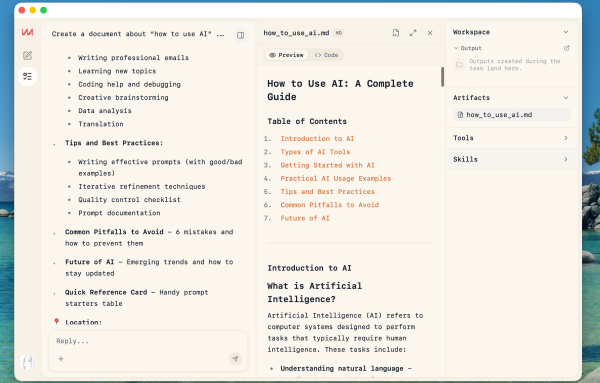Click the MD file type badge
The width and height of the screenshot is (600, 383).
(339, 33)
